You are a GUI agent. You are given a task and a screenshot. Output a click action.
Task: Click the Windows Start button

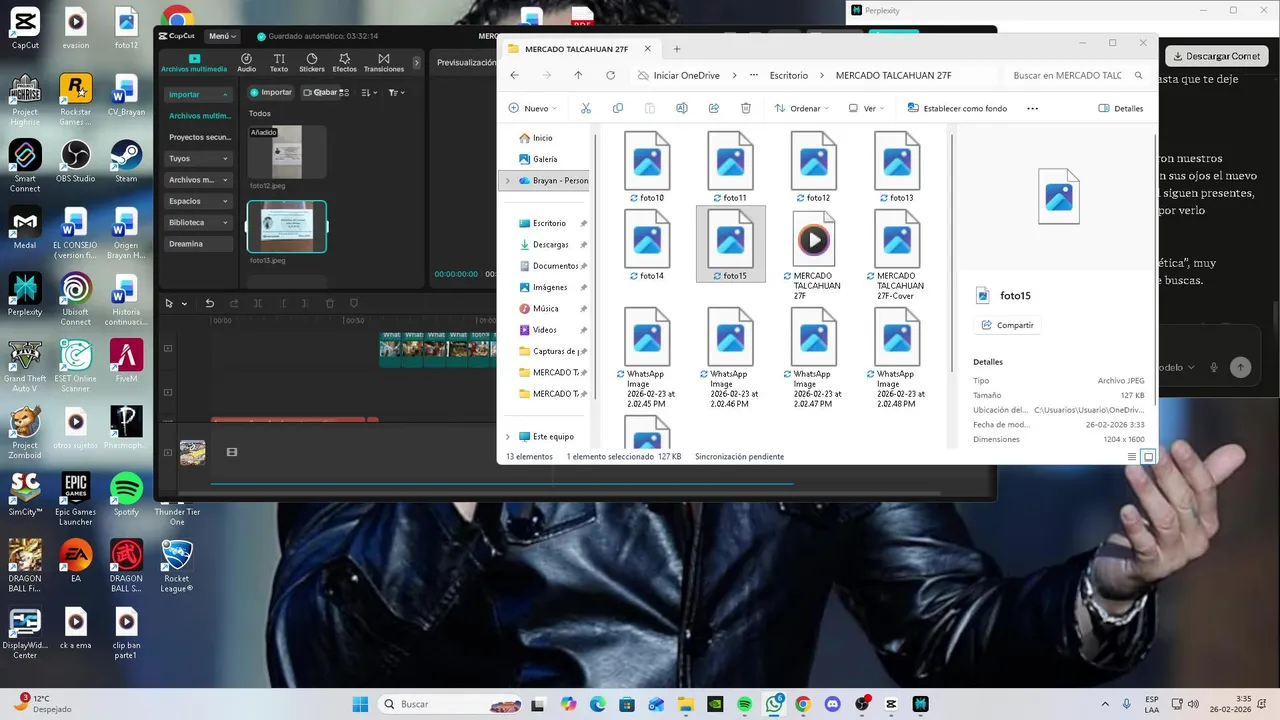(x=360, y=704)
